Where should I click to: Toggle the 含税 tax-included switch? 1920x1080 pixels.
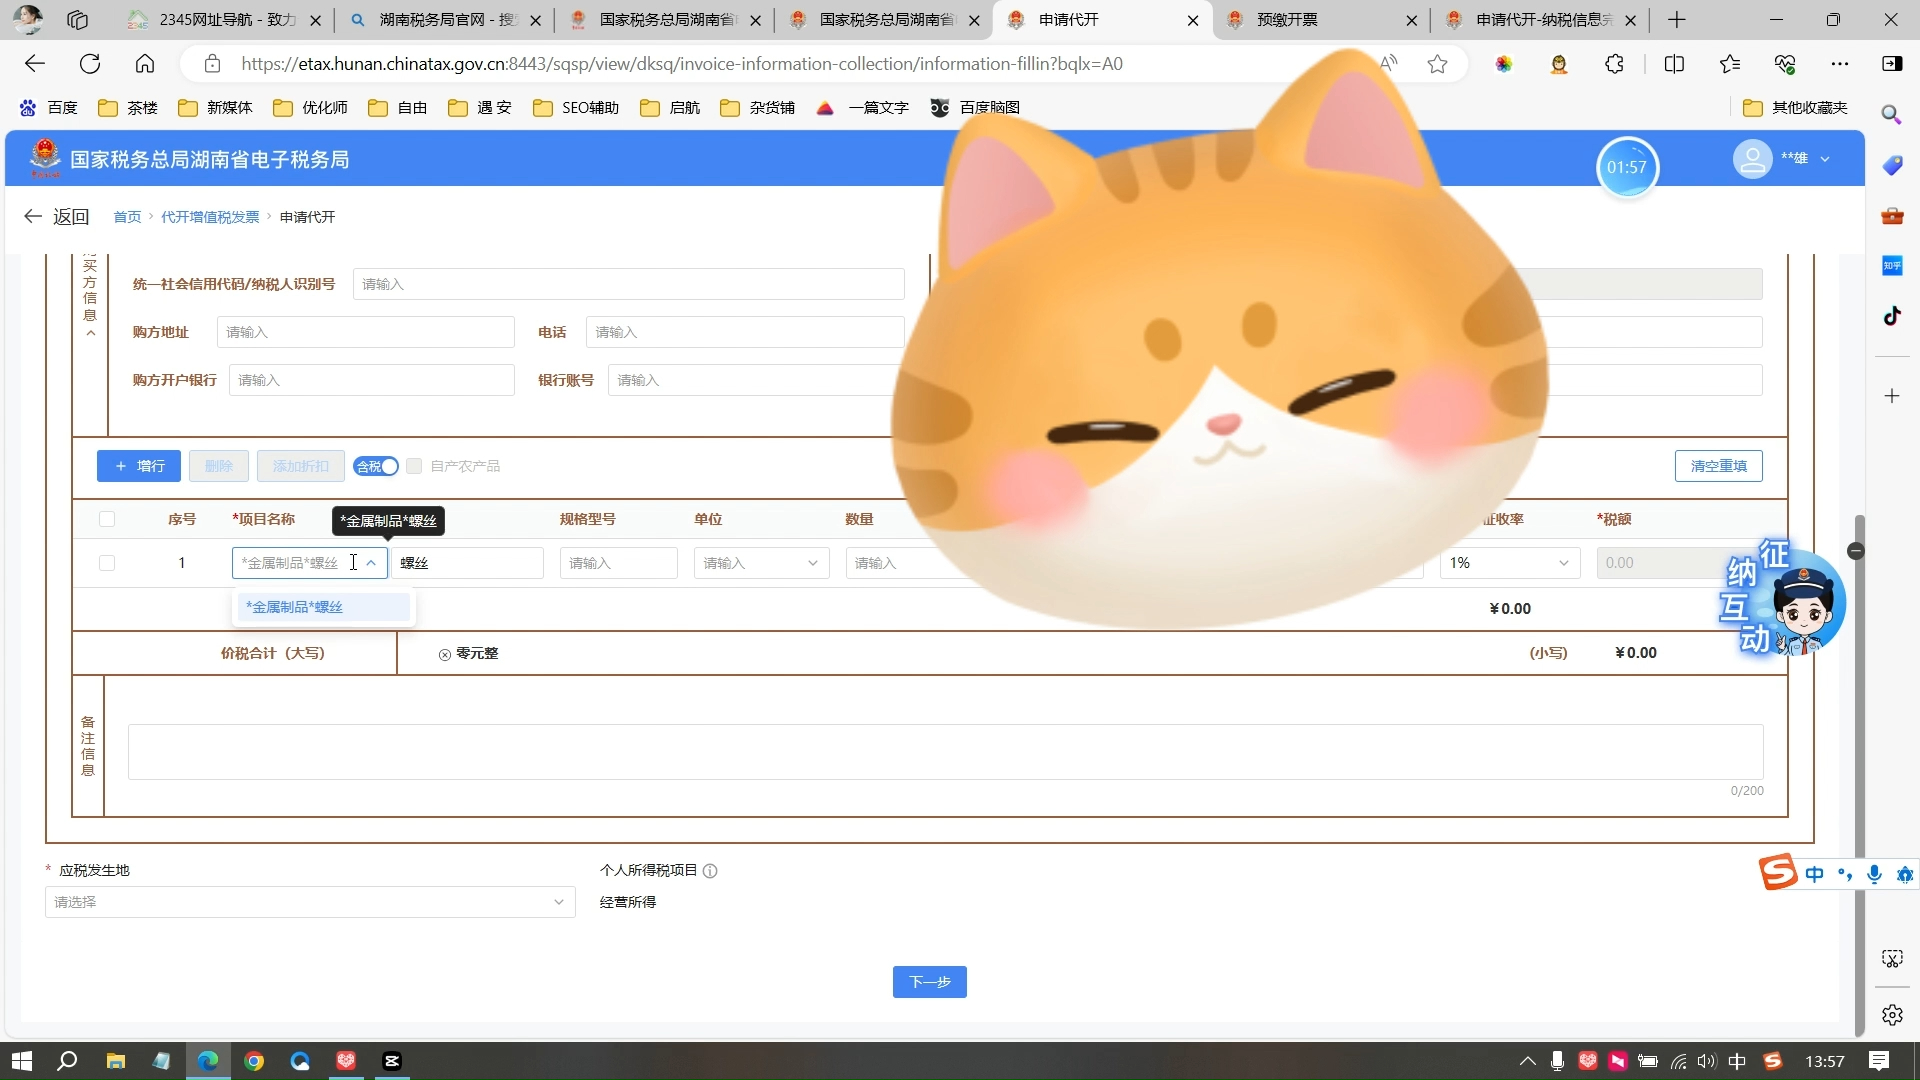point(375,466)
